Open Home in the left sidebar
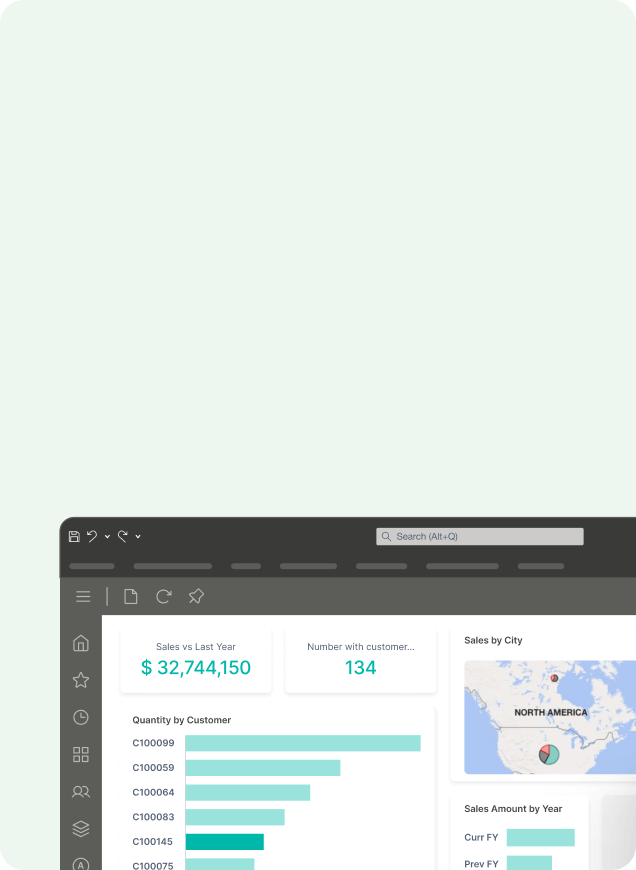This screenshot has height=870, width=636. 81,643
